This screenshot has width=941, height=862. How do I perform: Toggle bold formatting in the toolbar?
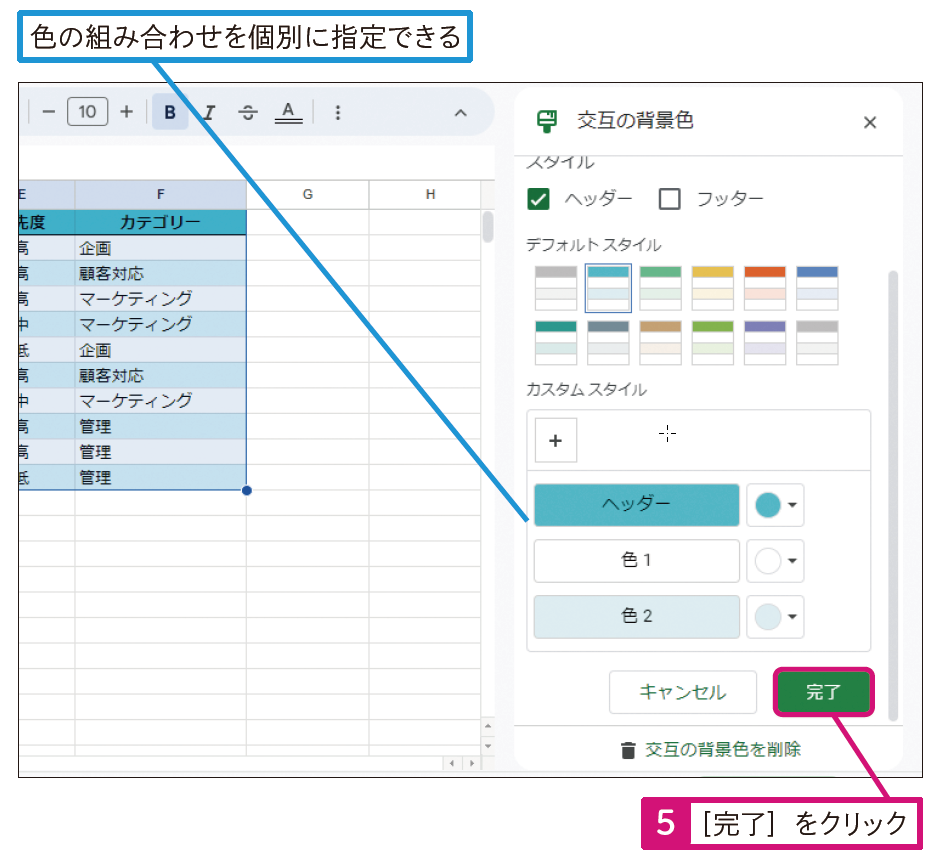(169, 112)
